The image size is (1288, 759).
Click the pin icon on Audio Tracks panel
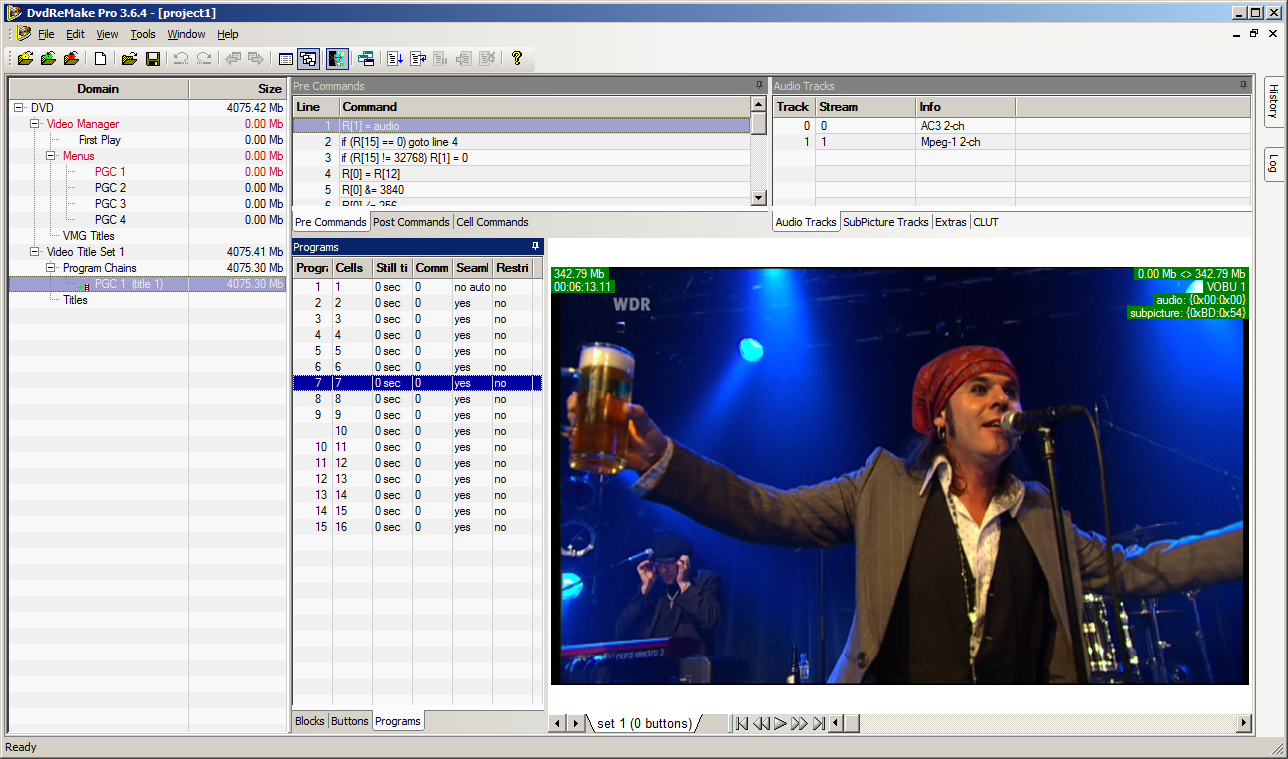(1243, 86)
